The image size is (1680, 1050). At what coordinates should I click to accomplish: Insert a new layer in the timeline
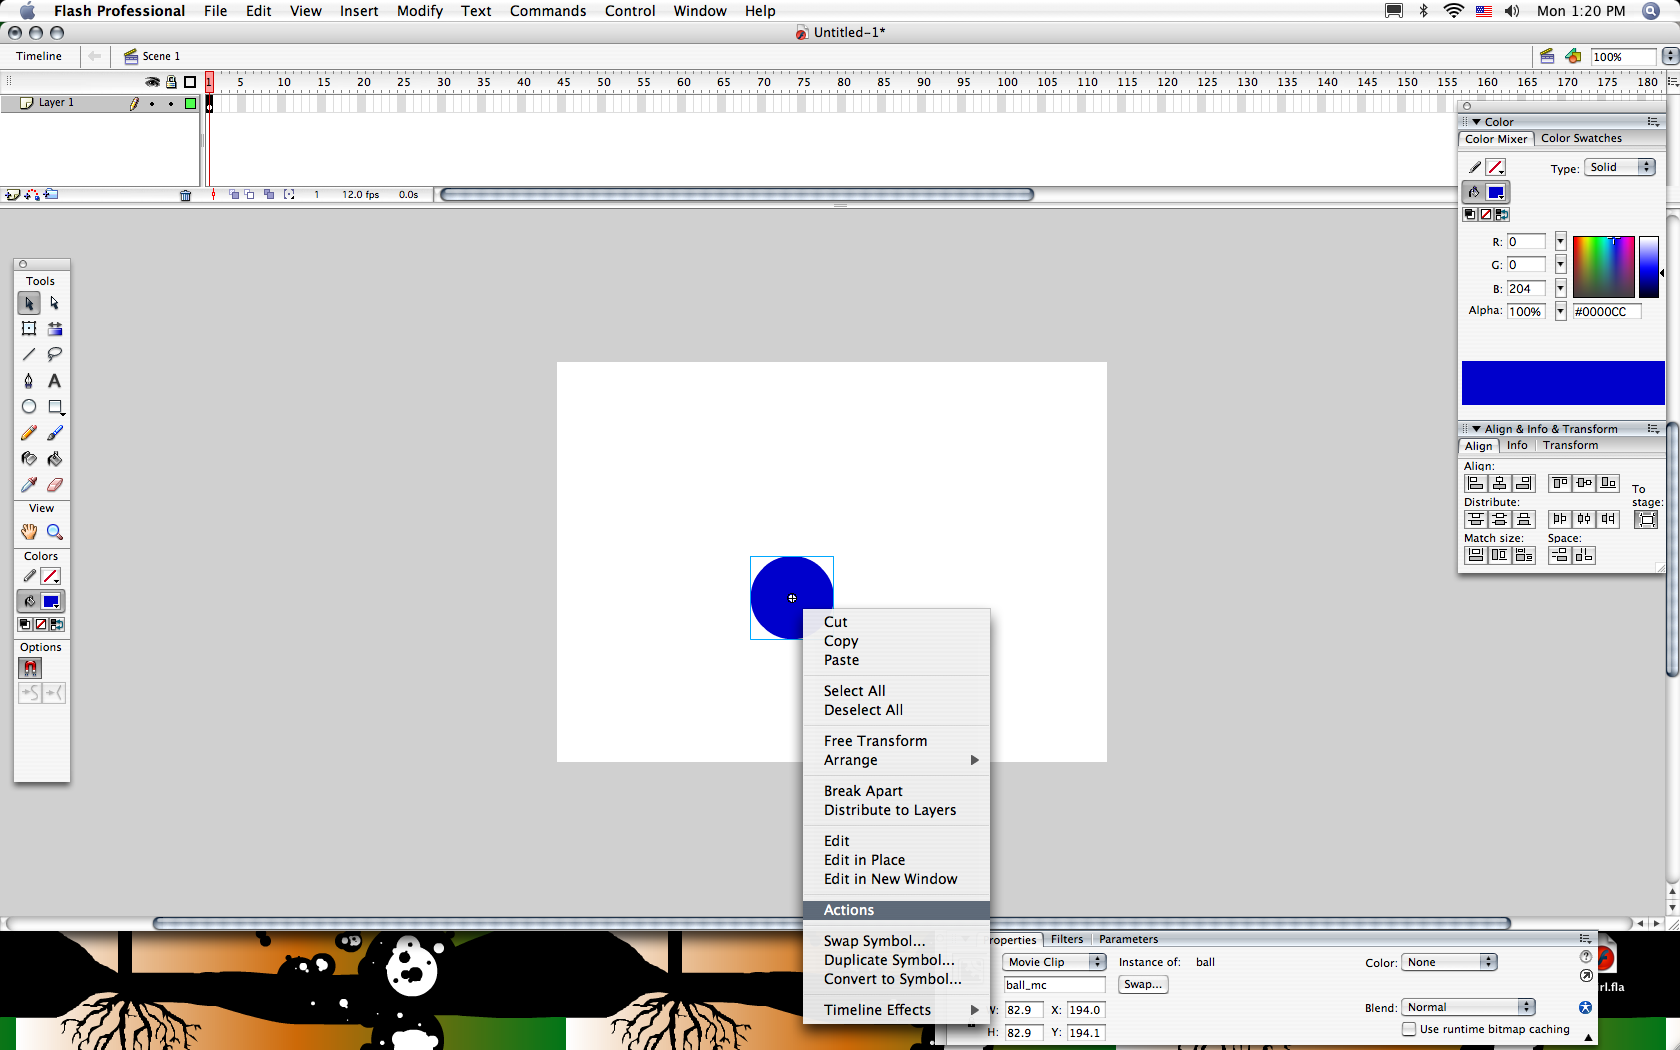click(x=12, y=195)
